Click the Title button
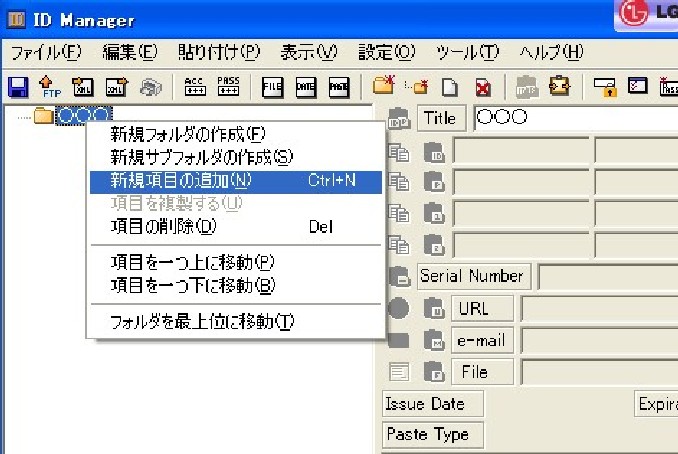 [441, 118]
